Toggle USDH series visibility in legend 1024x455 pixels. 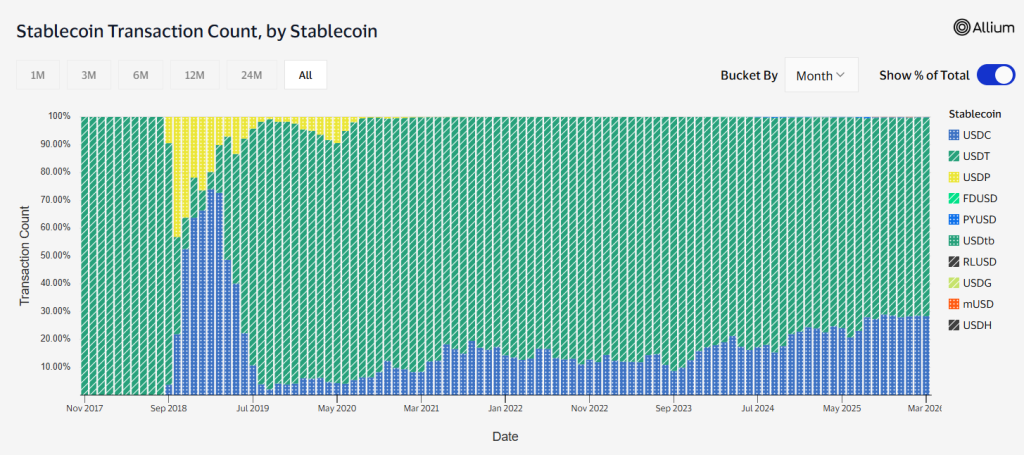click(x=974, y=324)
